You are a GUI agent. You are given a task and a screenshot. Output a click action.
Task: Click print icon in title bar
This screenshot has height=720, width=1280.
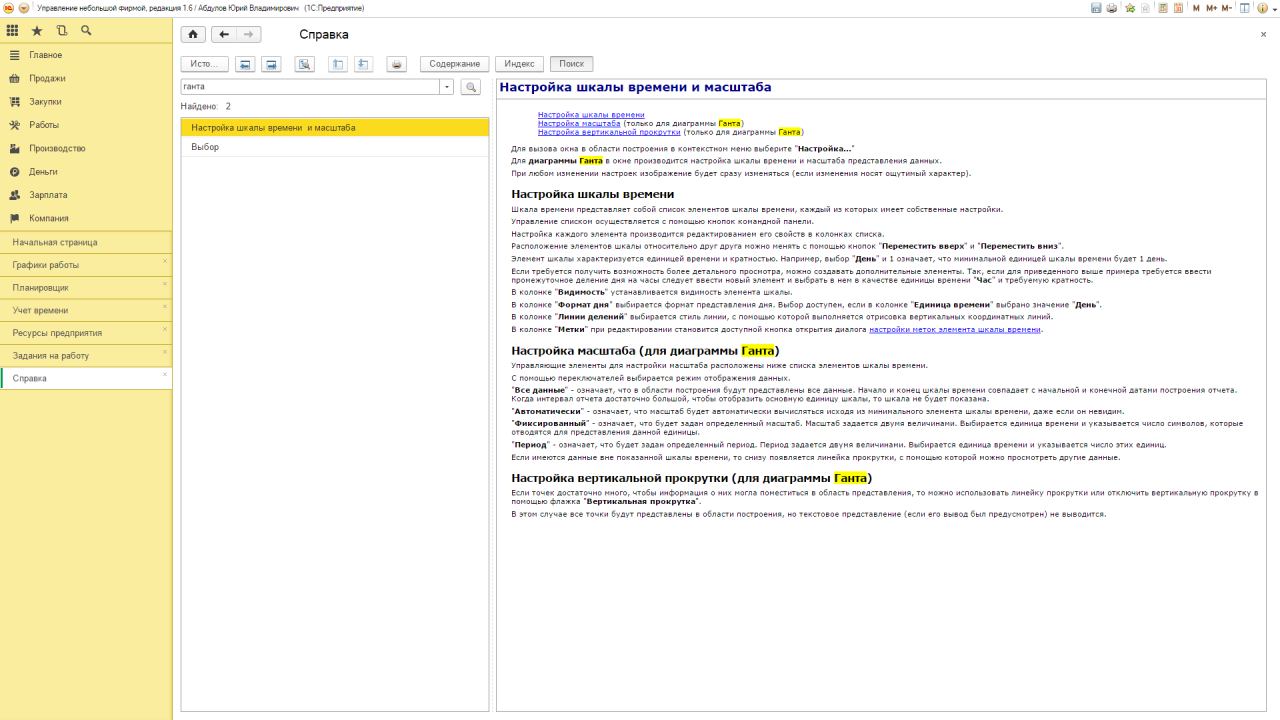point(1112,8)
